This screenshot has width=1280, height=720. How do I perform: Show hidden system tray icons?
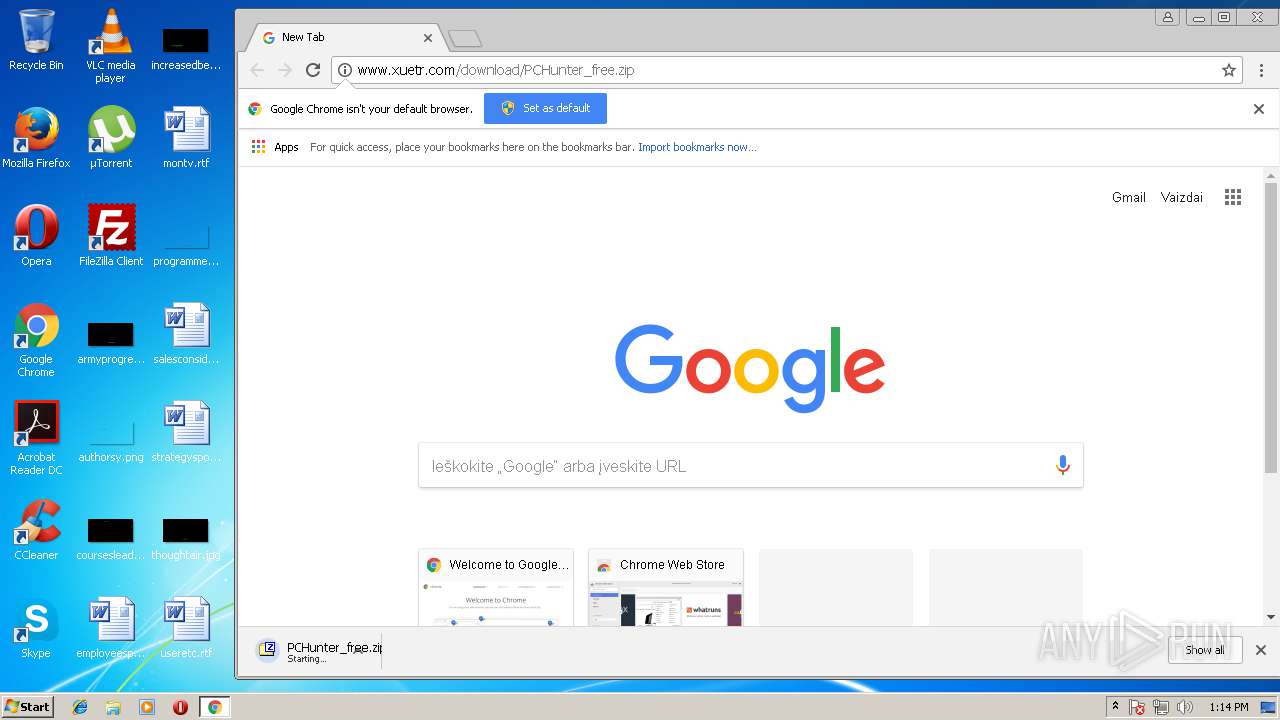pyautogui.click(x=1115, y=707)
